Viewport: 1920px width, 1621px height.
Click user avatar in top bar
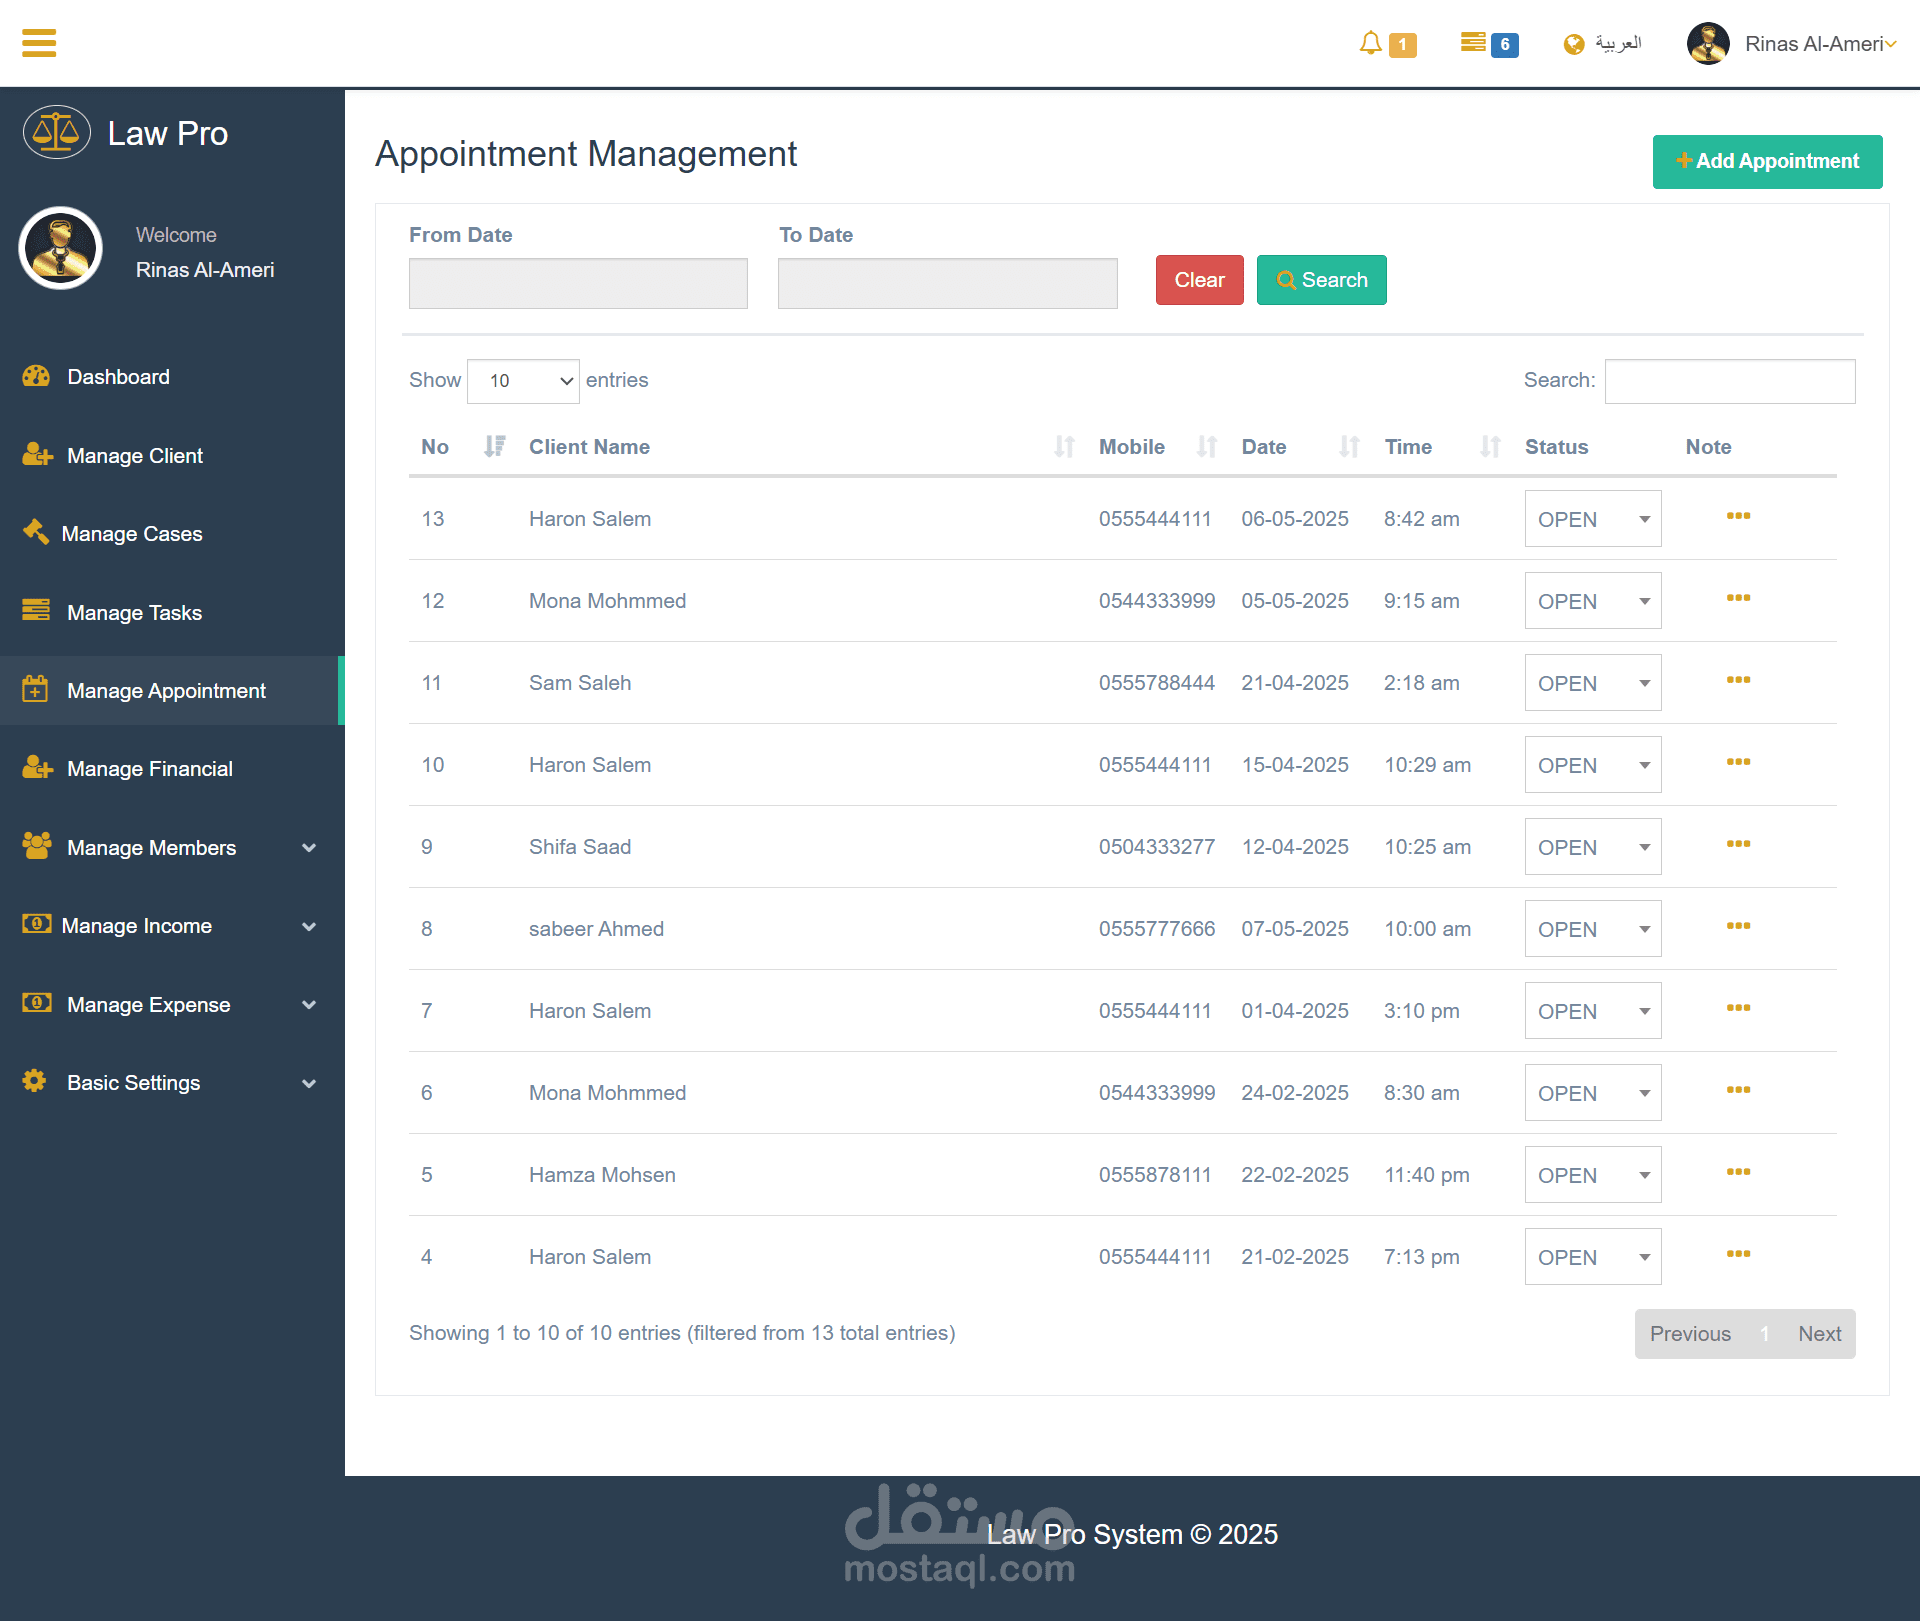point(1708,44)
